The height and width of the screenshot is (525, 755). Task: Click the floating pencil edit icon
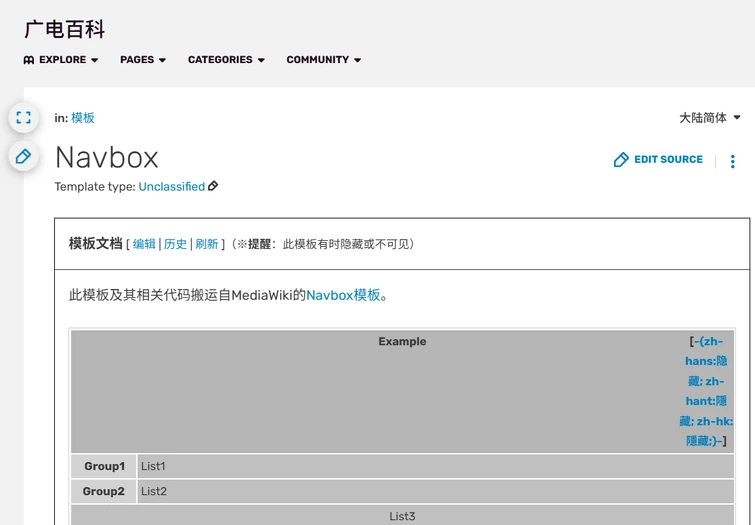tap(24, 156)
